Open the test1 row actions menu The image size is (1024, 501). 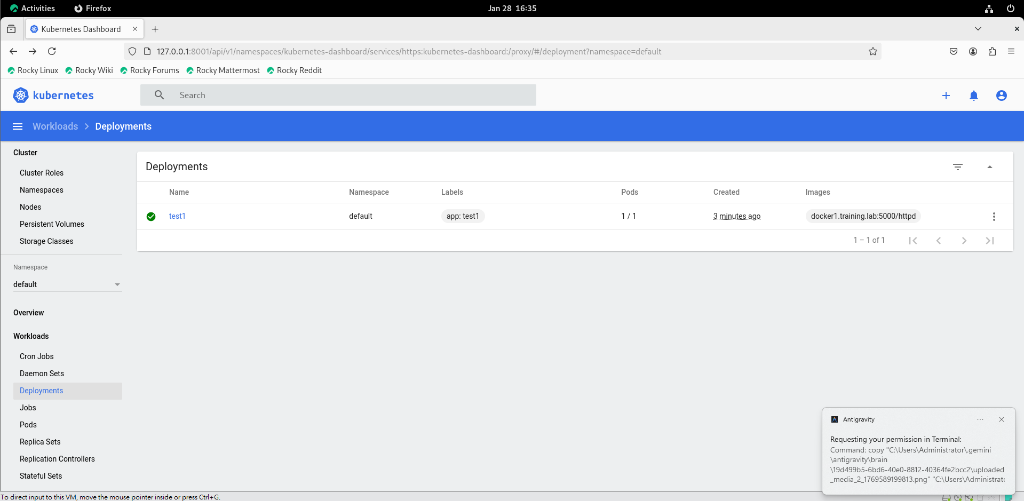click(993, 216)
